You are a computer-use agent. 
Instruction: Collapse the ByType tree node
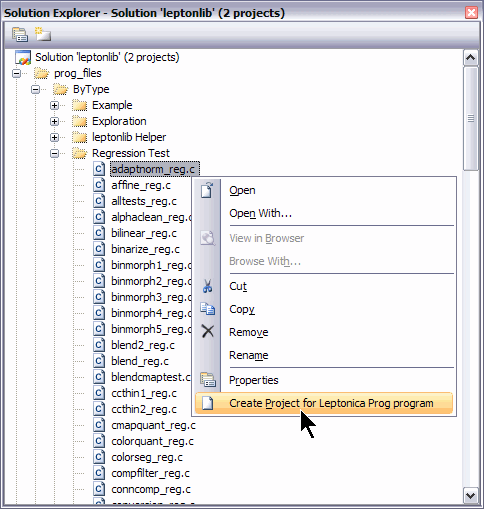(x=35, y=89)
